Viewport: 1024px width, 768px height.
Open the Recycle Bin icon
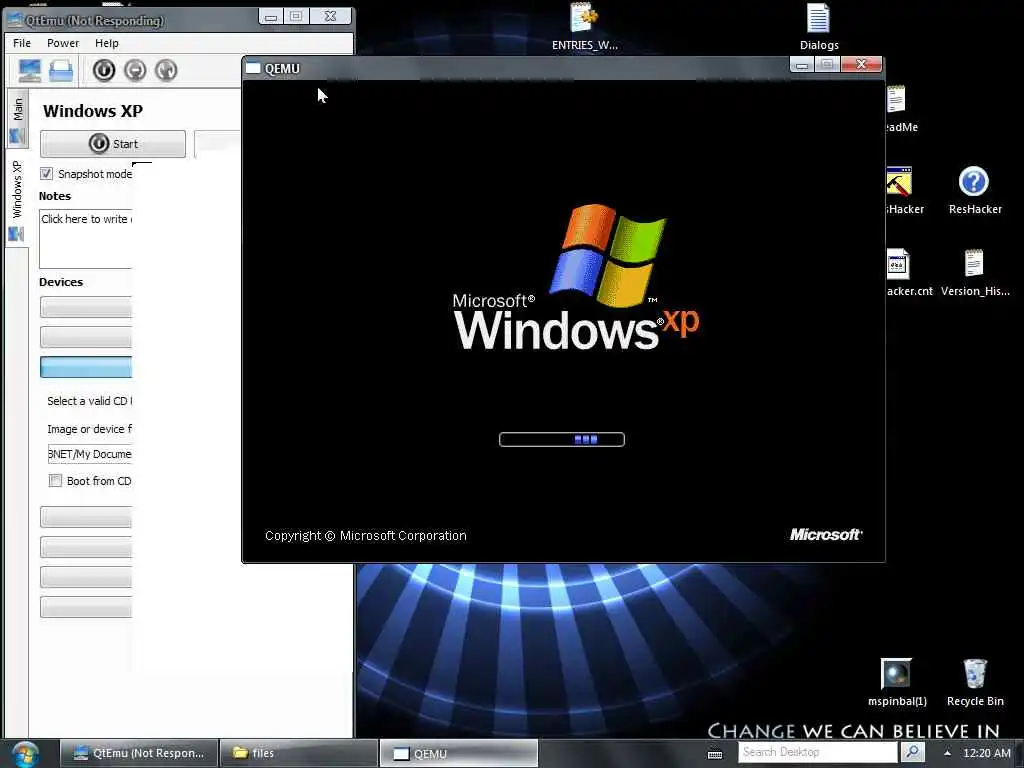[974, 682]
